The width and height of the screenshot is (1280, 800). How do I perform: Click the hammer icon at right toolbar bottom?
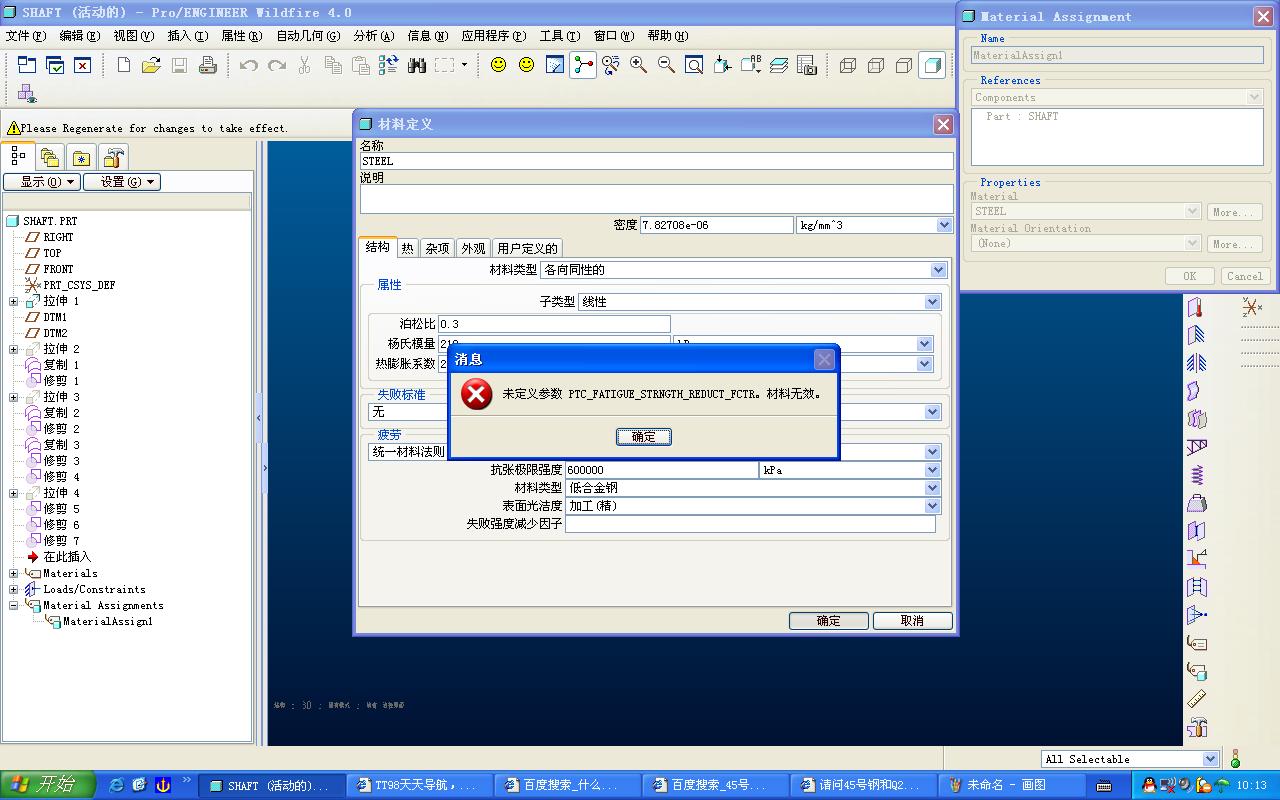pos(1196,727)
